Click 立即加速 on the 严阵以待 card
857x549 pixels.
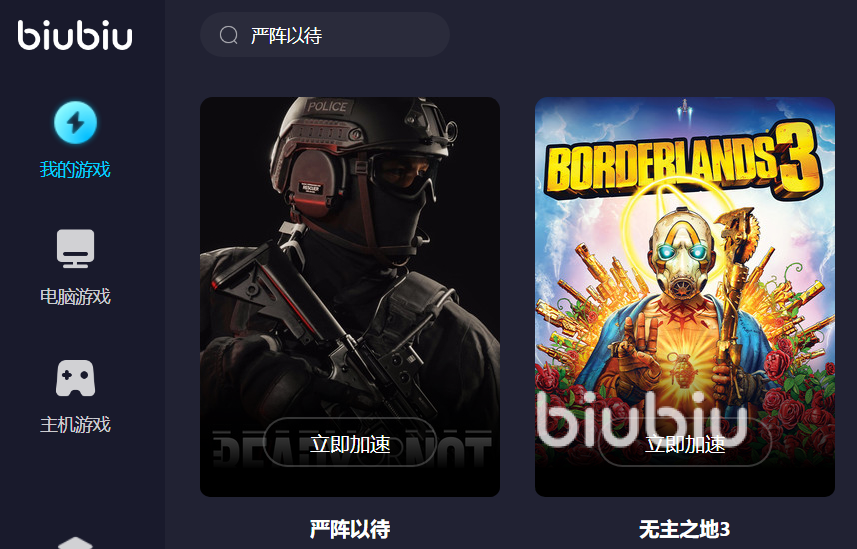[x=350, y=443]
